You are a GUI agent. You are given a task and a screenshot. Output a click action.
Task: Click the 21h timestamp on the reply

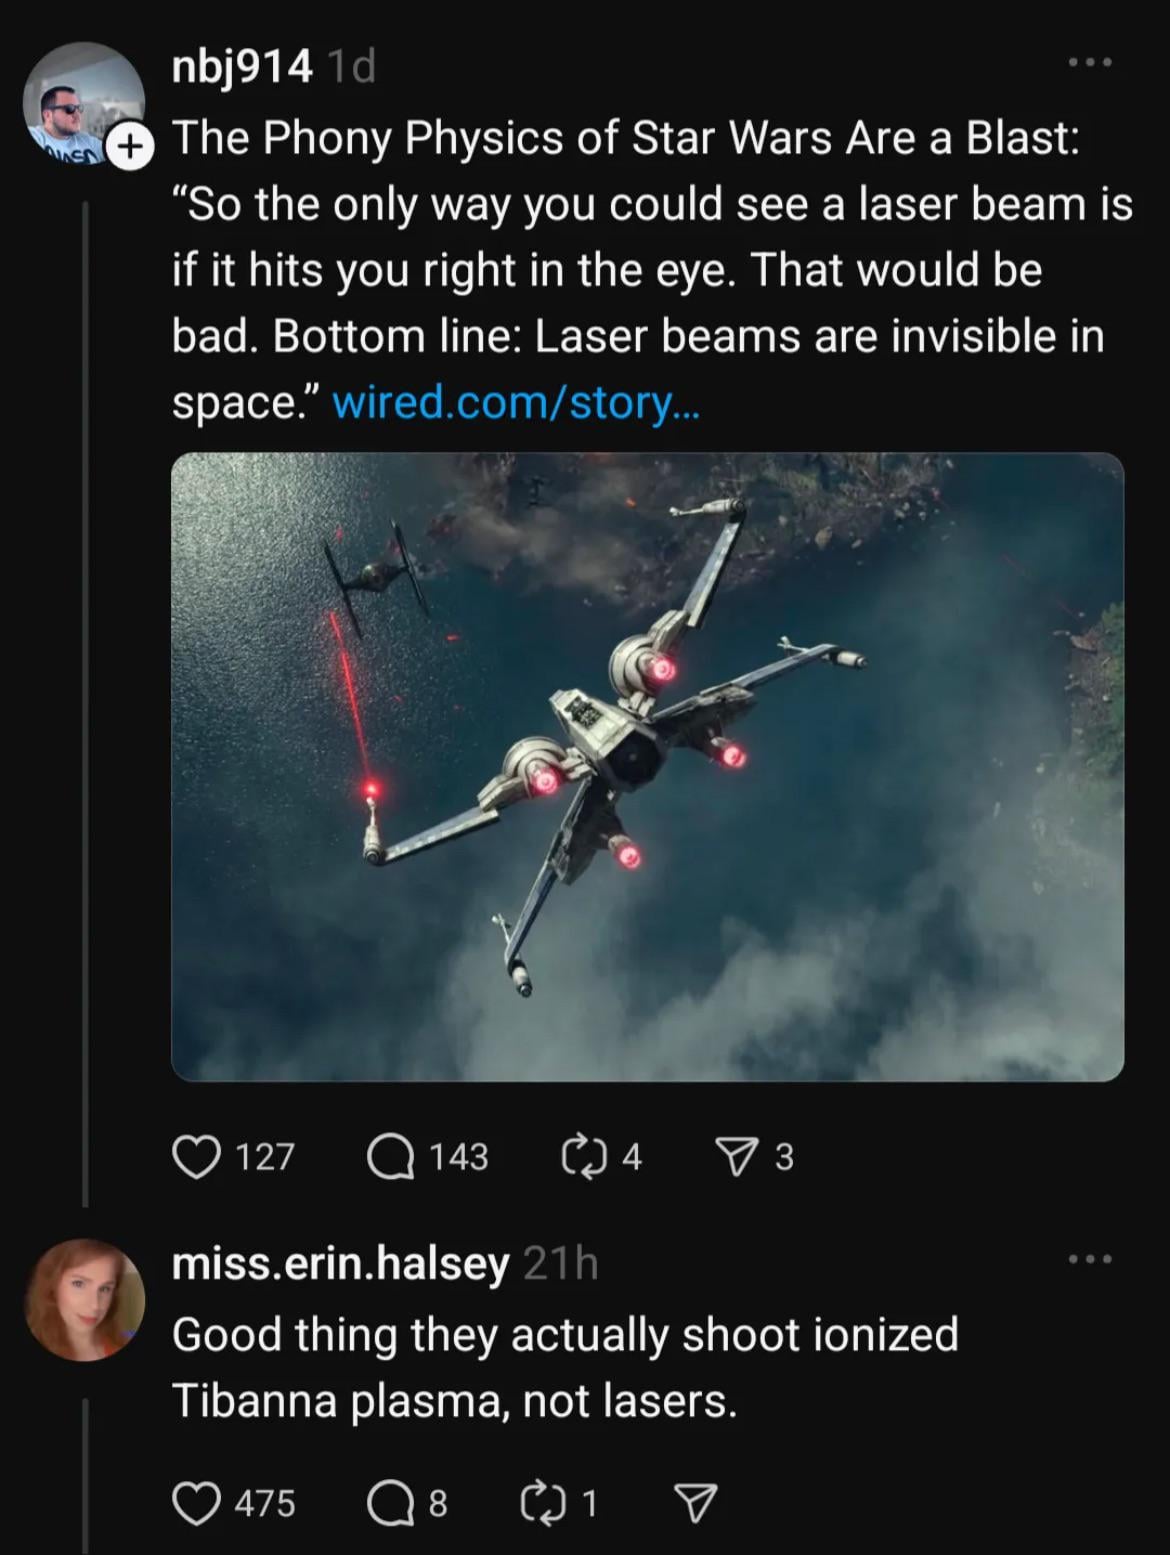pyautogui.click(x=561, y=1264)
